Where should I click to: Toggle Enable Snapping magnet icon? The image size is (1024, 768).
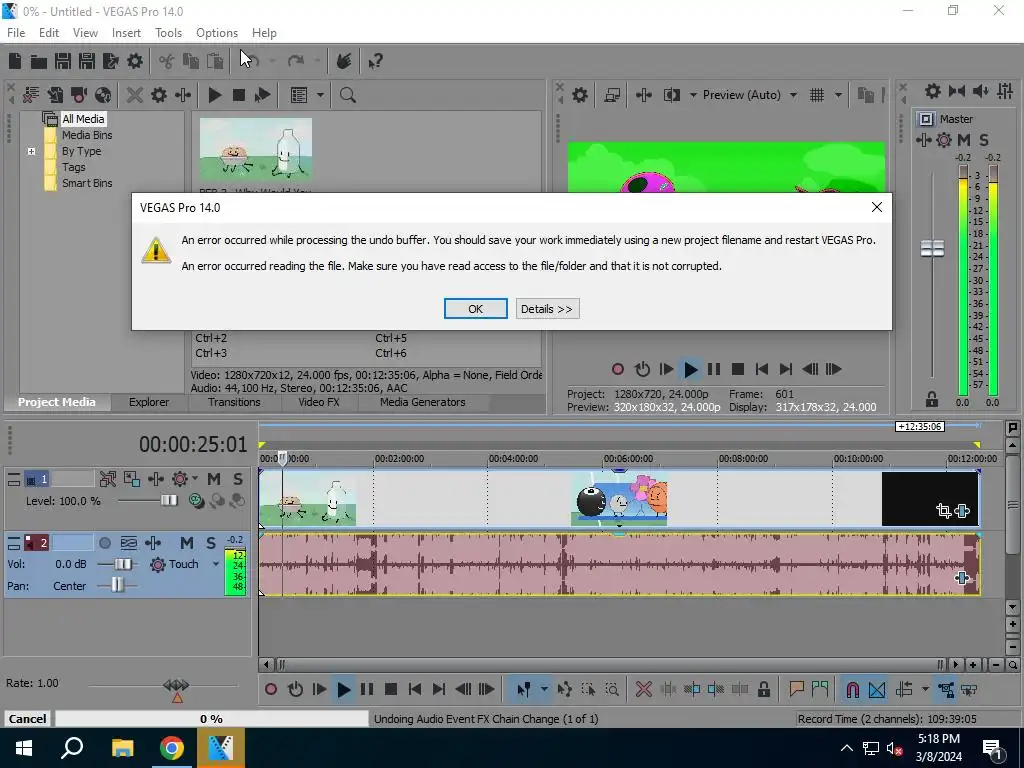(852, 689)
